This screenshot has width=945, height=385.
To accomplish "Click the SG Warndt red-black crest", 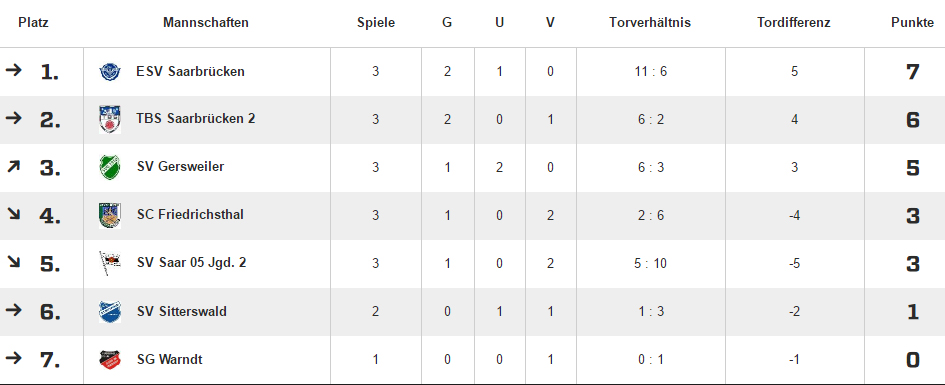I will 110,360.
